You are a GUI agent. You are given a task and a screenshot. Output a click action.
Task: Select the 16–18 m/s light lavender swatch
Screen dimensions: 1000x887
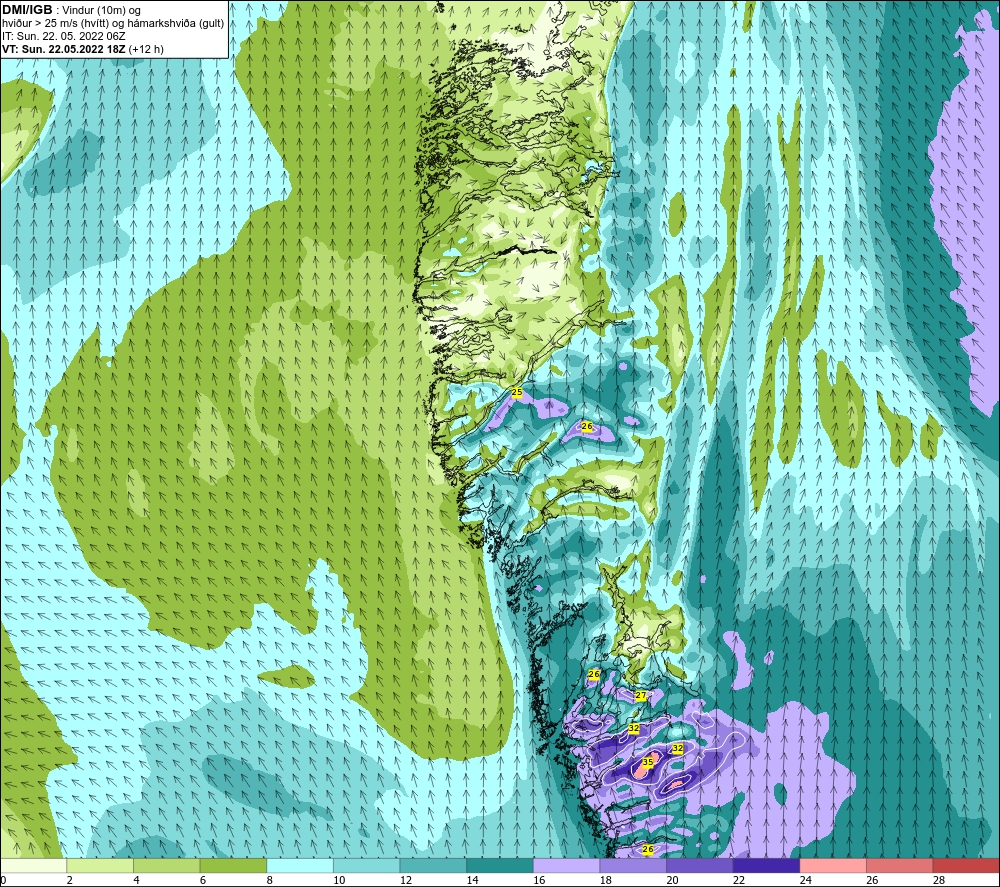566,865
